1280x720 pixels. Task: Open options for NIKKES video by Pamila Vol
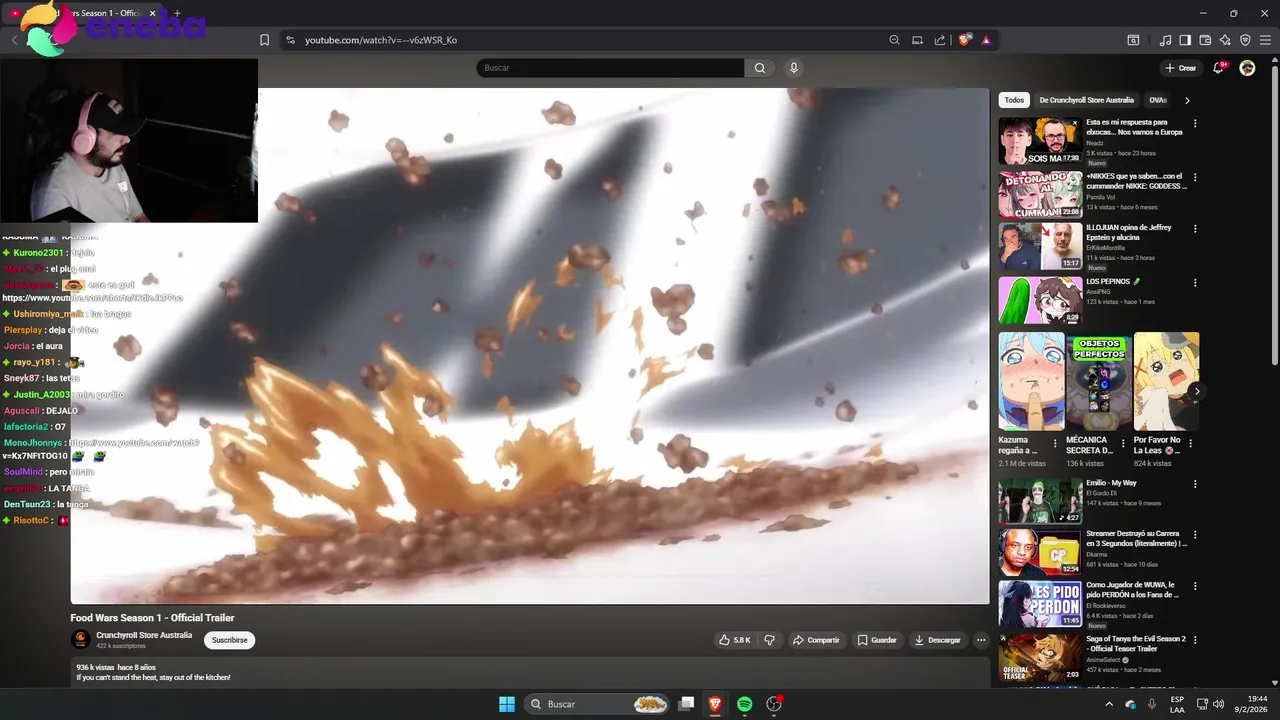pos(1194,177)
